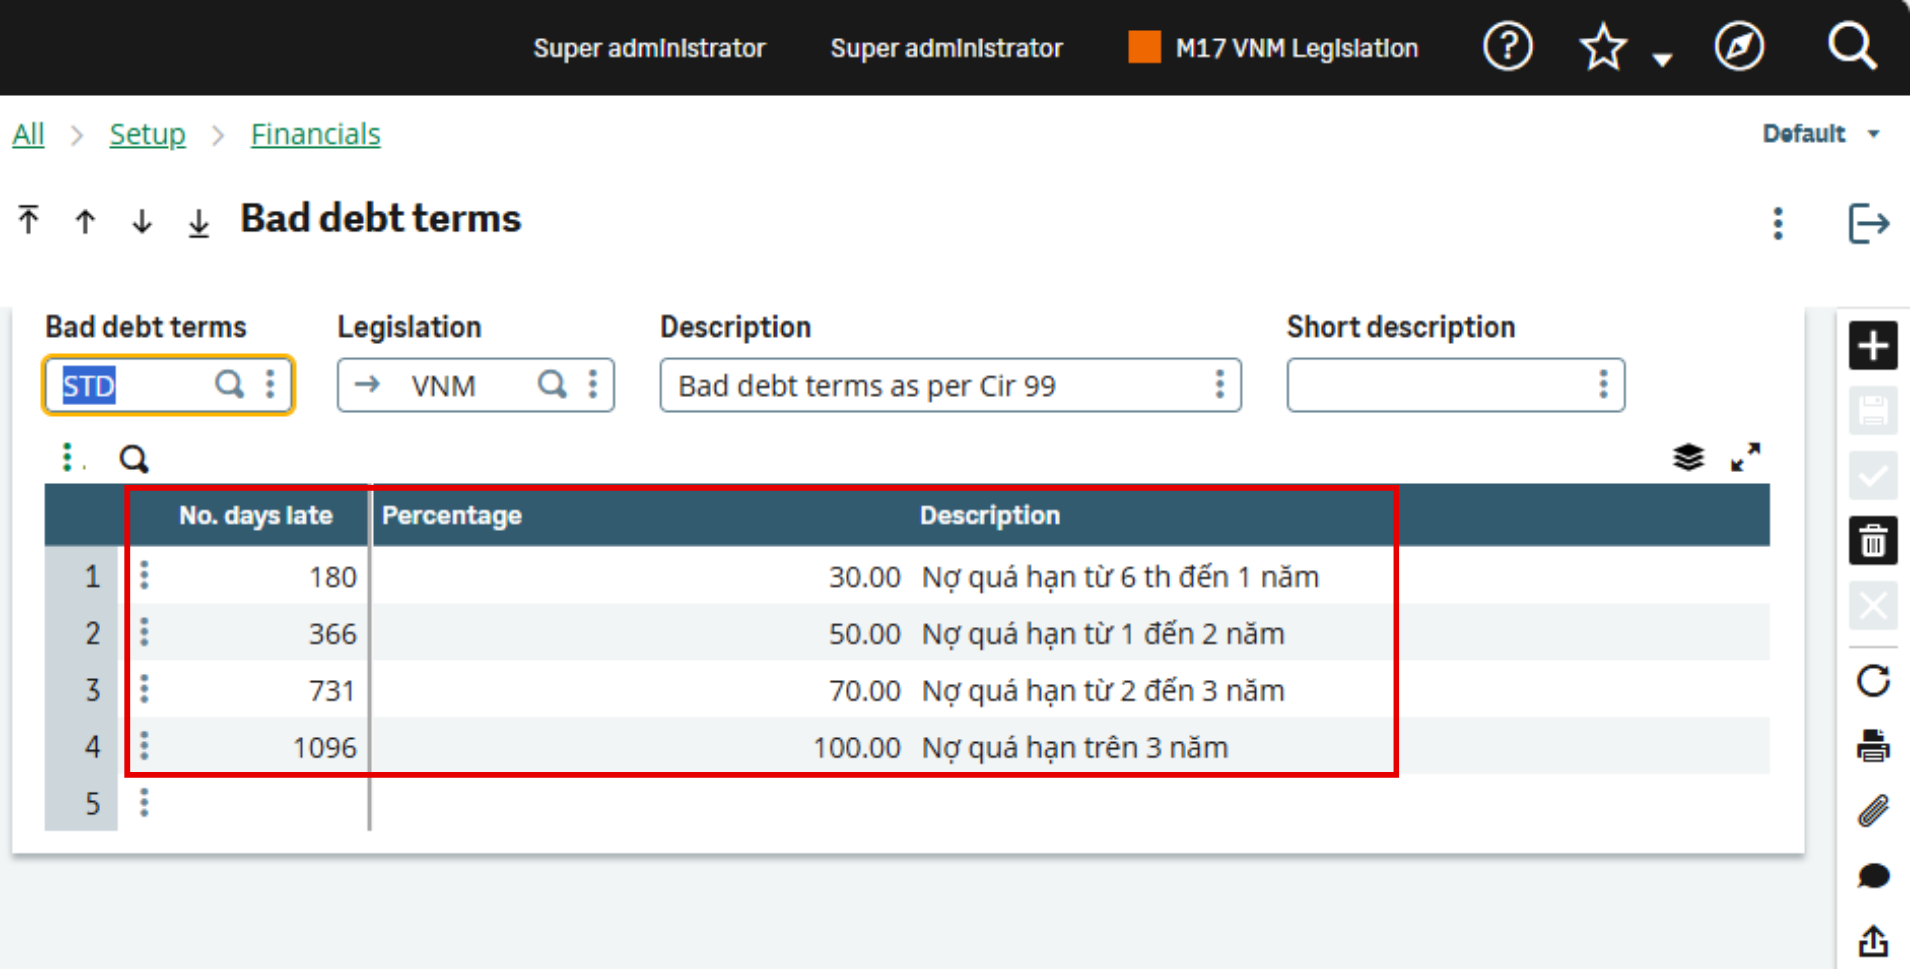Screen dimensions: 1910x970
Task: Expand the favorites dropdown arrow
Action: coord(1662,60)
